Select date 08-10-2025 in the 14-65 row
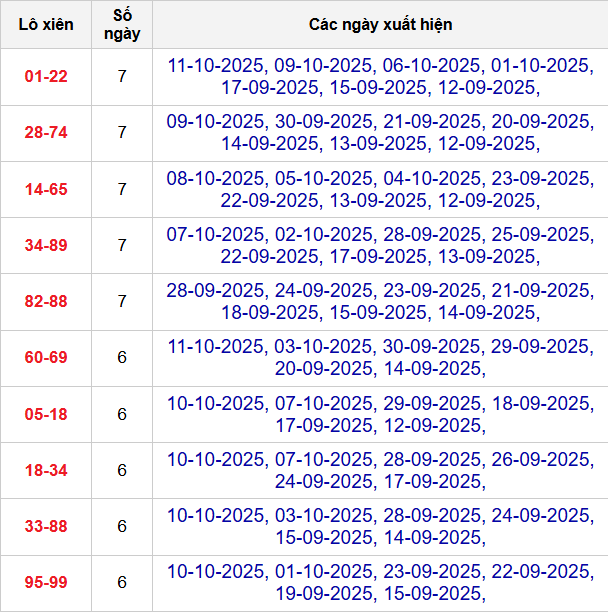The height and width of the screenshot is (612, 608). click(x=217, y=178)
